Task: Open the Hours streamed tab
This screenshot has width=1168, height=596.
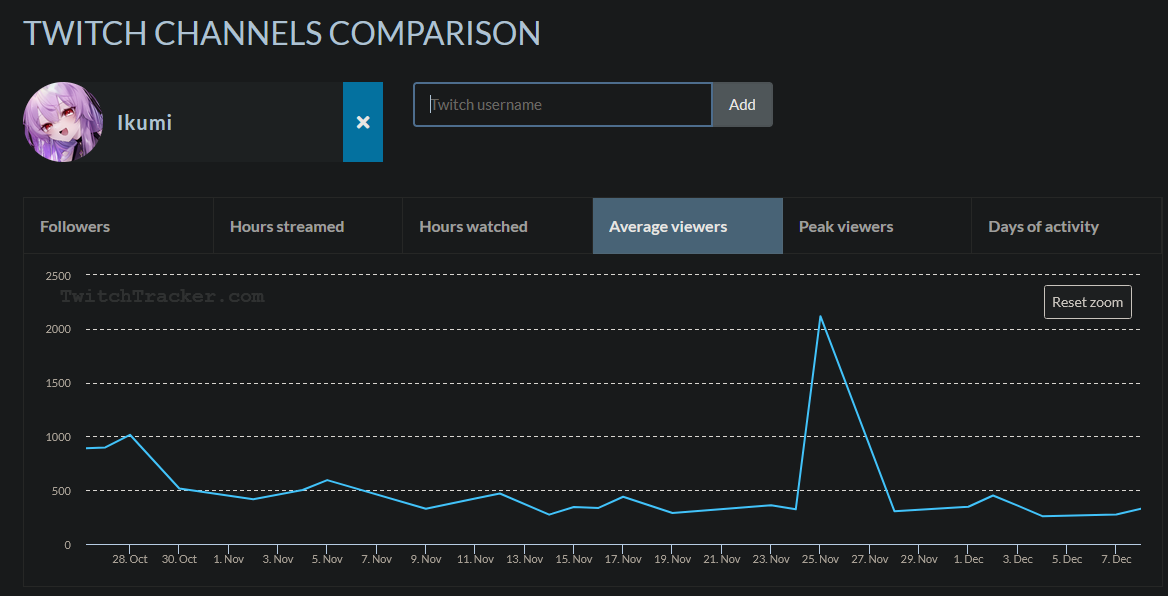Action: [x=308, y=226]
